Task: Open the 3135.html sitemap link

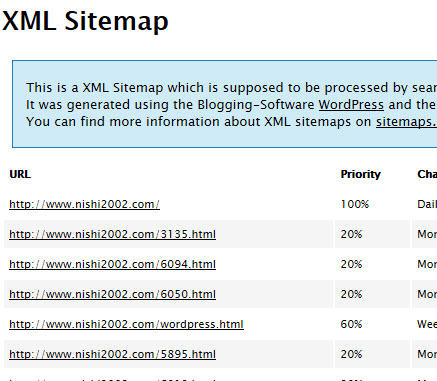Action: (x=112, y=234)
